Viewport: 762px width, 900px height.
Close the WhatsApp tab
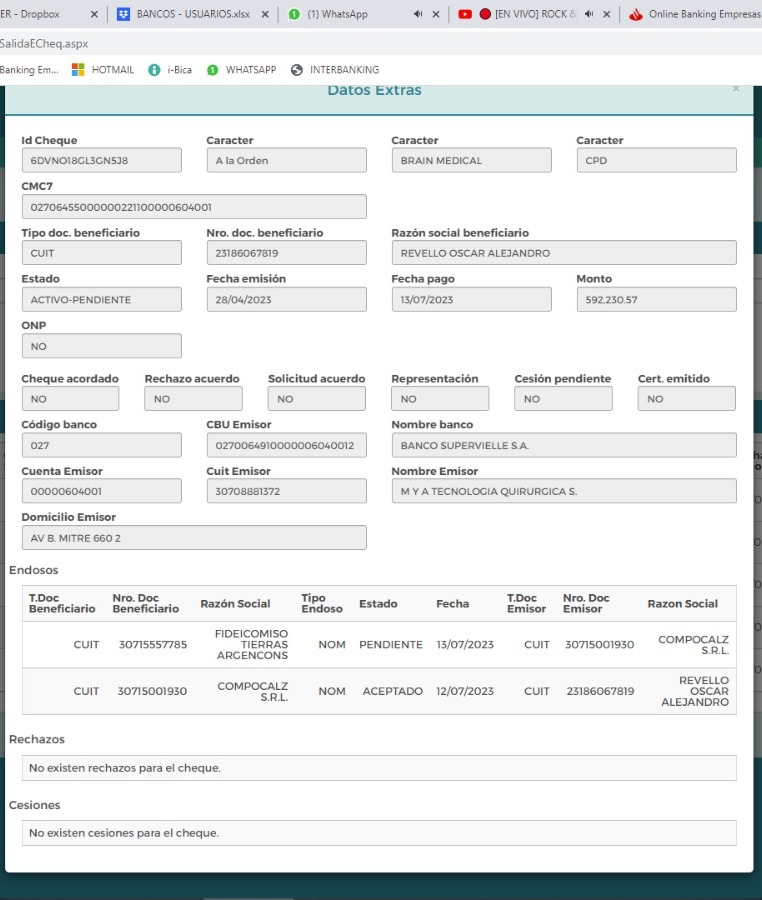[436, 14]
